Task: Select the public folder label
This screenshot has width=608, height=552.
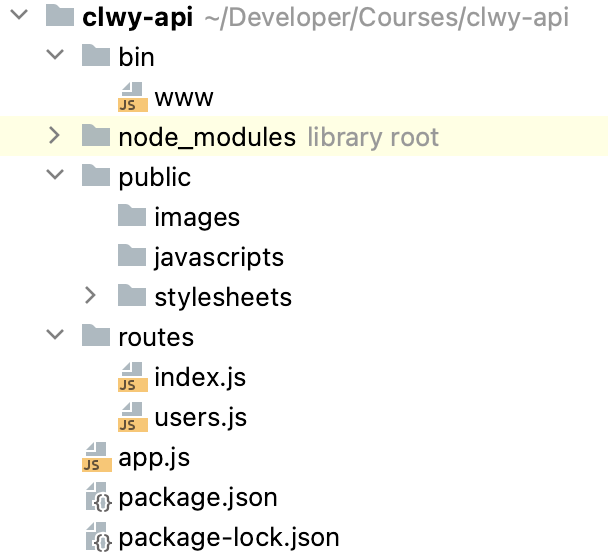Action: (x=155, y=178)
